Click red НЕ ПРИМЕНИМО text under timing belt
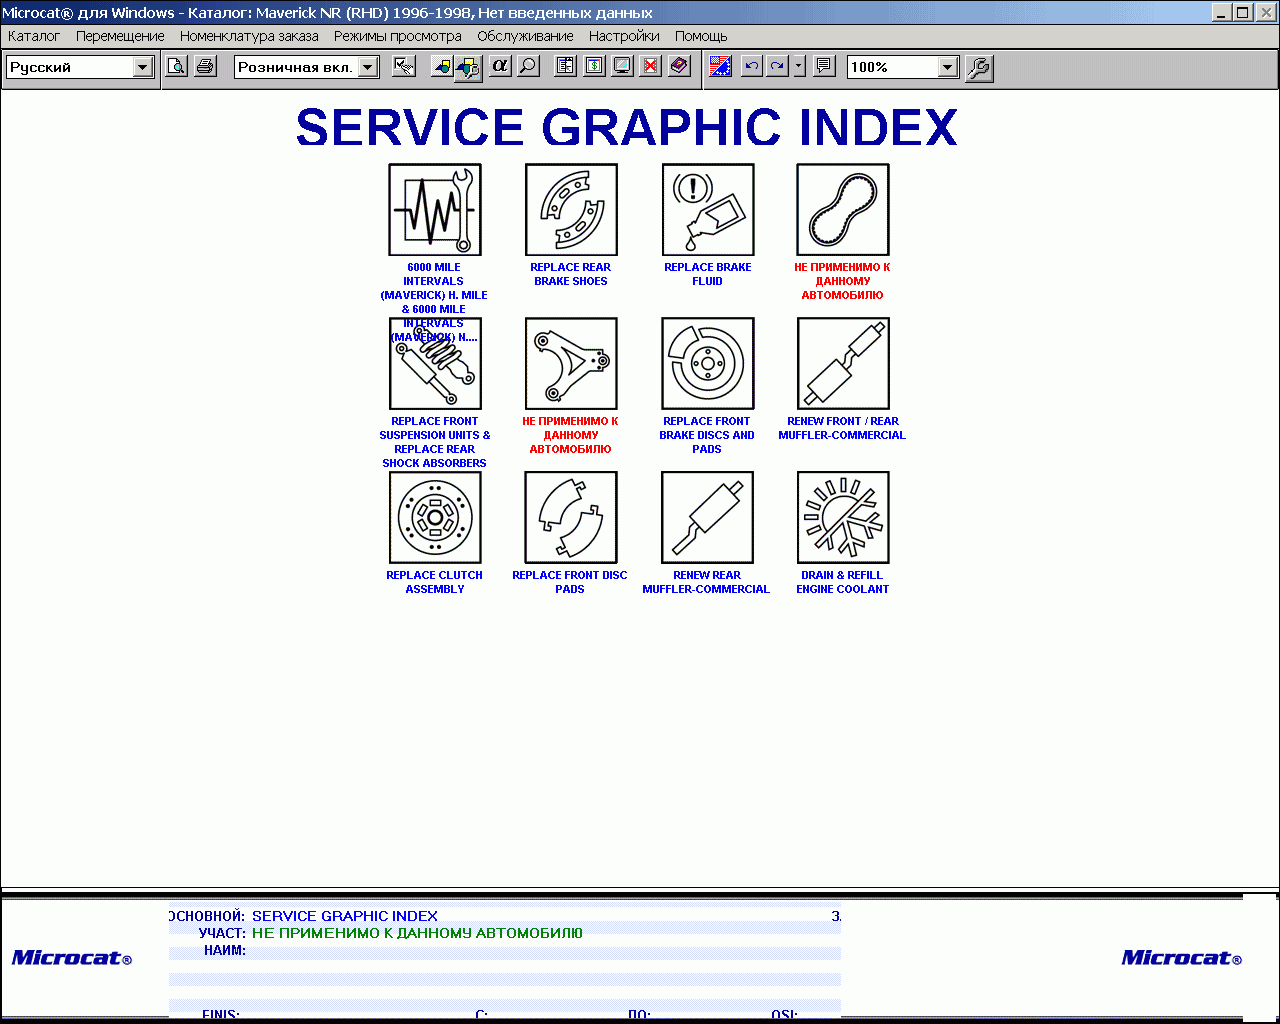This screenshot has height=1024, width=1280. [842, 281]
